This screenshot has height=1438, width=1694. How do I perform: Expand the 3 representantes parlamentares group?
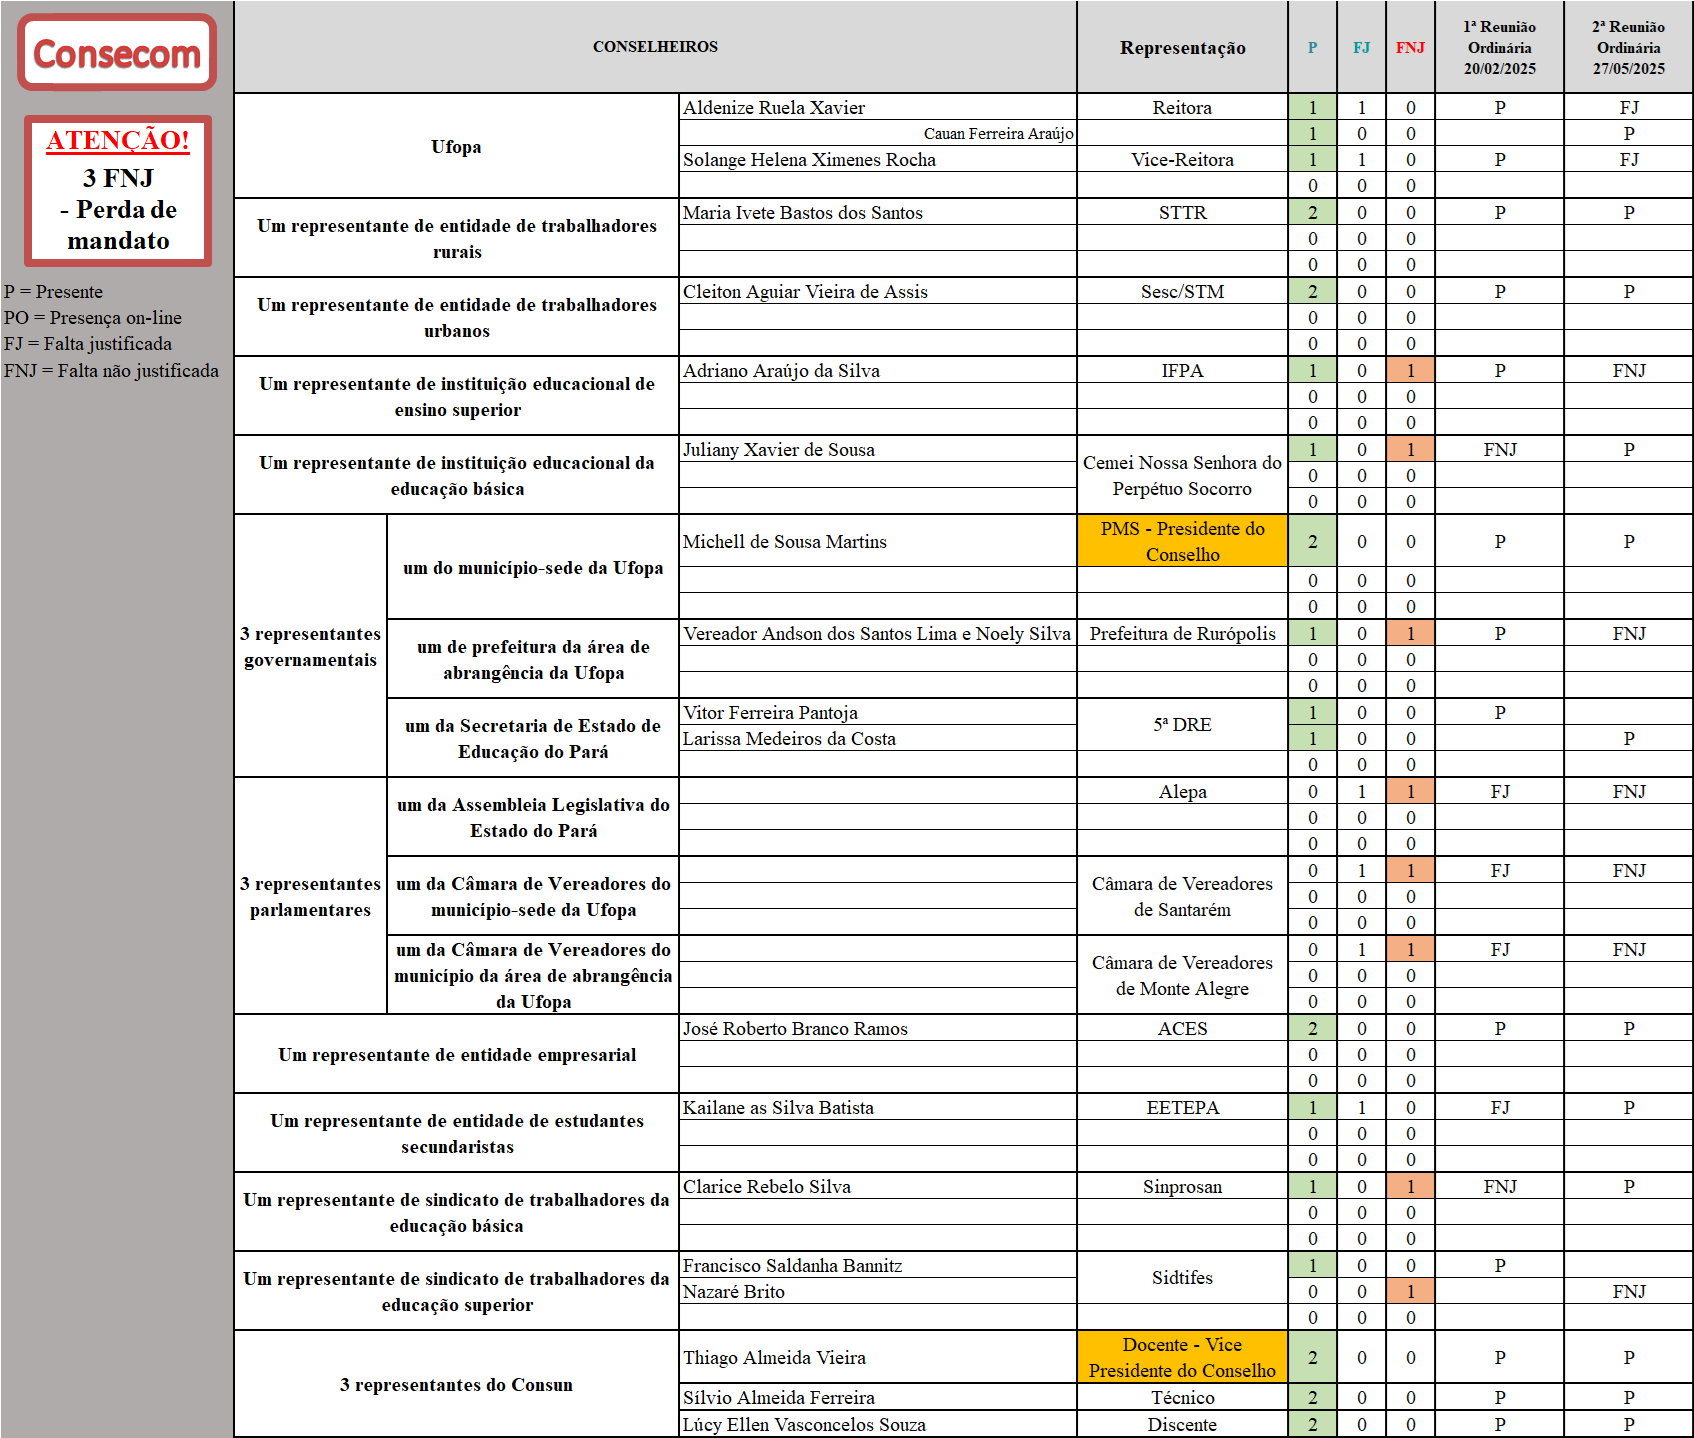pos(310,897)
